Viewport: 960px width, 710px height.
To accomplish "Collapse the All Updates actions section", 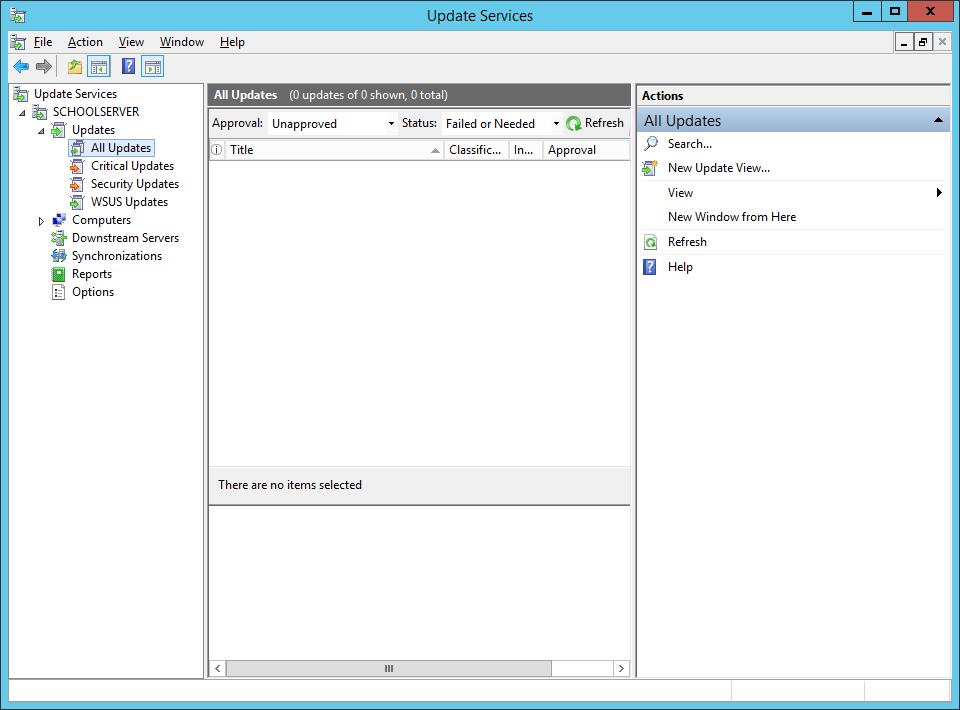I will click(x=937, y=120).
